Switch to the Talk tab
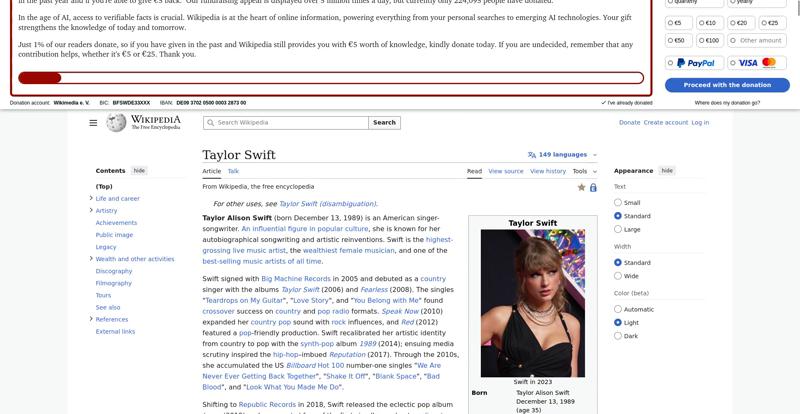Viewport: 800px width, 414px height. click(233, 171)
